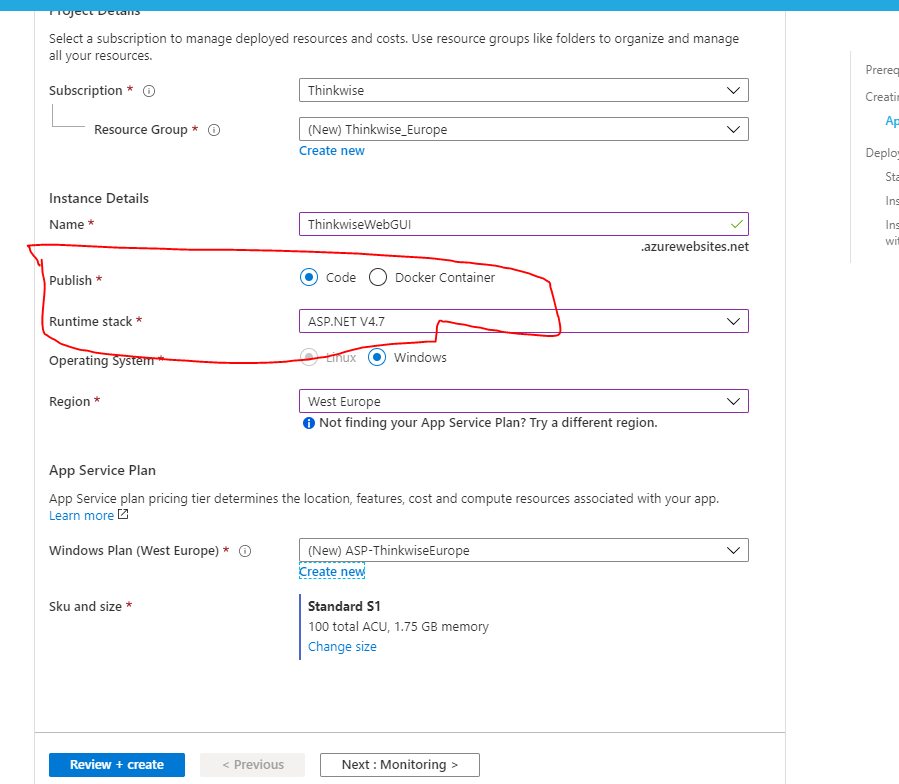Click the info icon beside Resource Group
This screenshot has width=899, height=784.
click(x=214, y=129)
